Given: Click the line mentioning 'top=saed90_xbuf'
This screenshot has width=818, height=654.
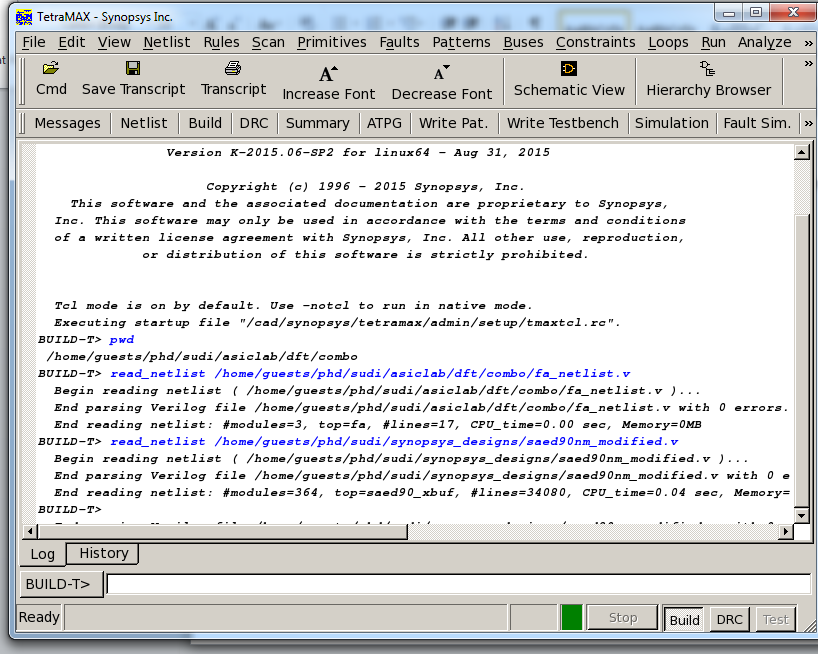Looking at the screenshot, I should coord(422,493).
